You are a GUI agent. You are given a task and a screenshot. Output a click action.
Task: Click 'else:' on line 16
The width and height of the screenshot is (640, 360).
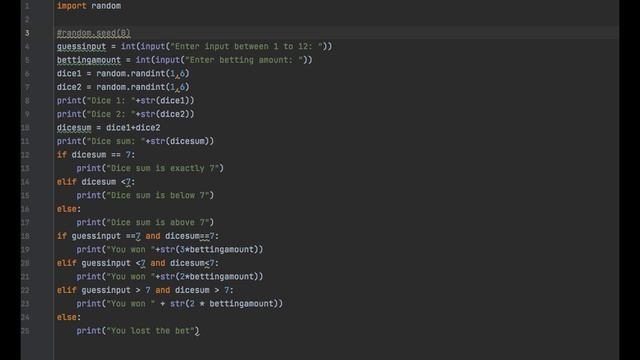69,209
